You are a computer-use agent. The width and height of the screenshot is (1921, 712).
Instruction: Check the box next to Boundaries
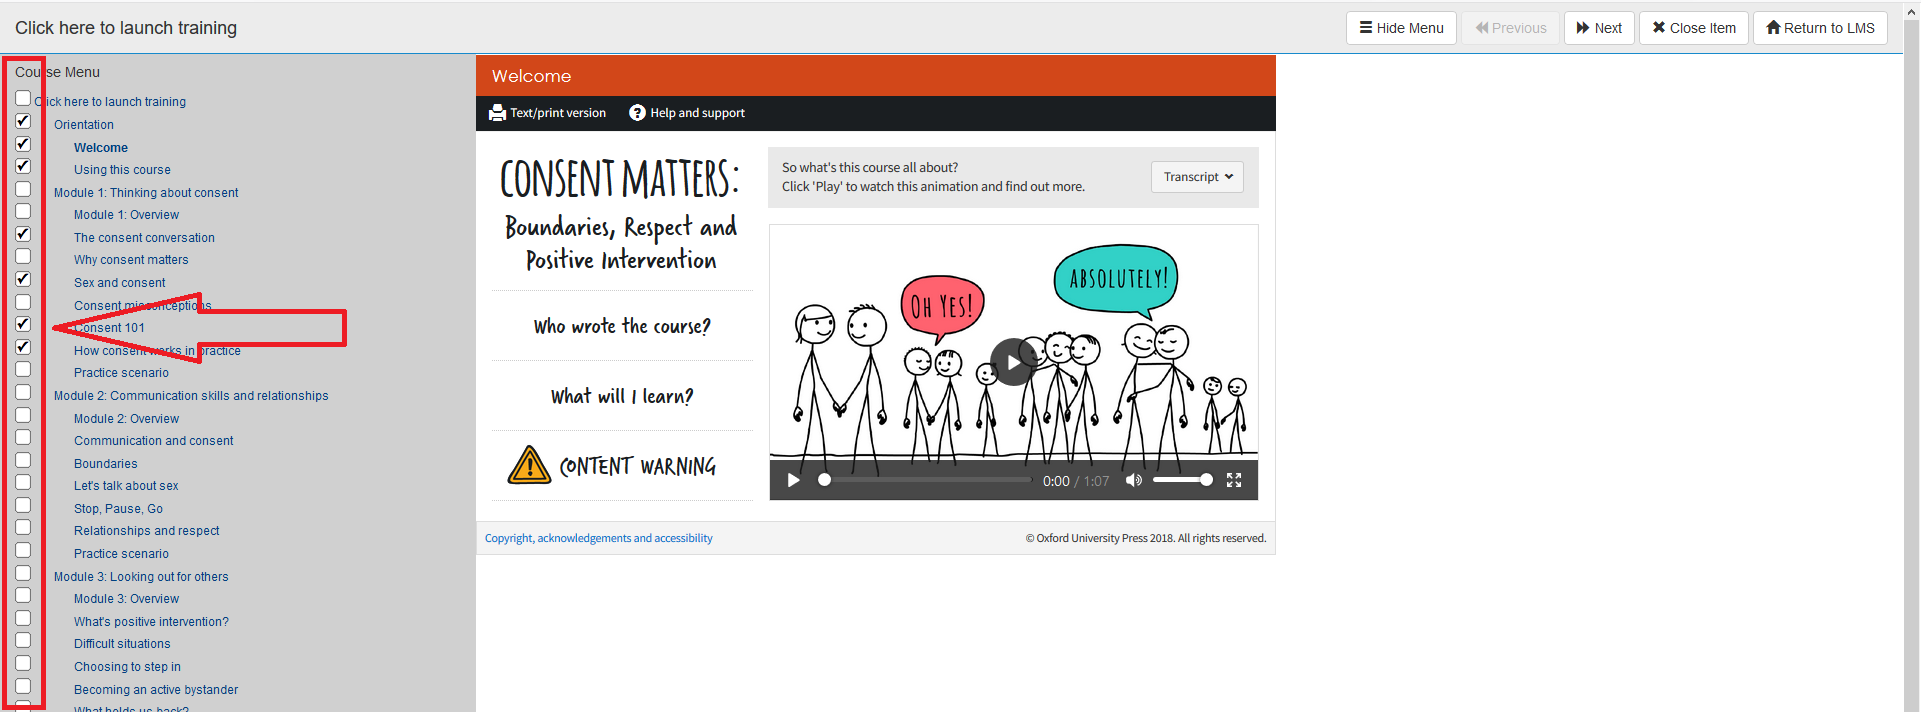click(23, 460)
